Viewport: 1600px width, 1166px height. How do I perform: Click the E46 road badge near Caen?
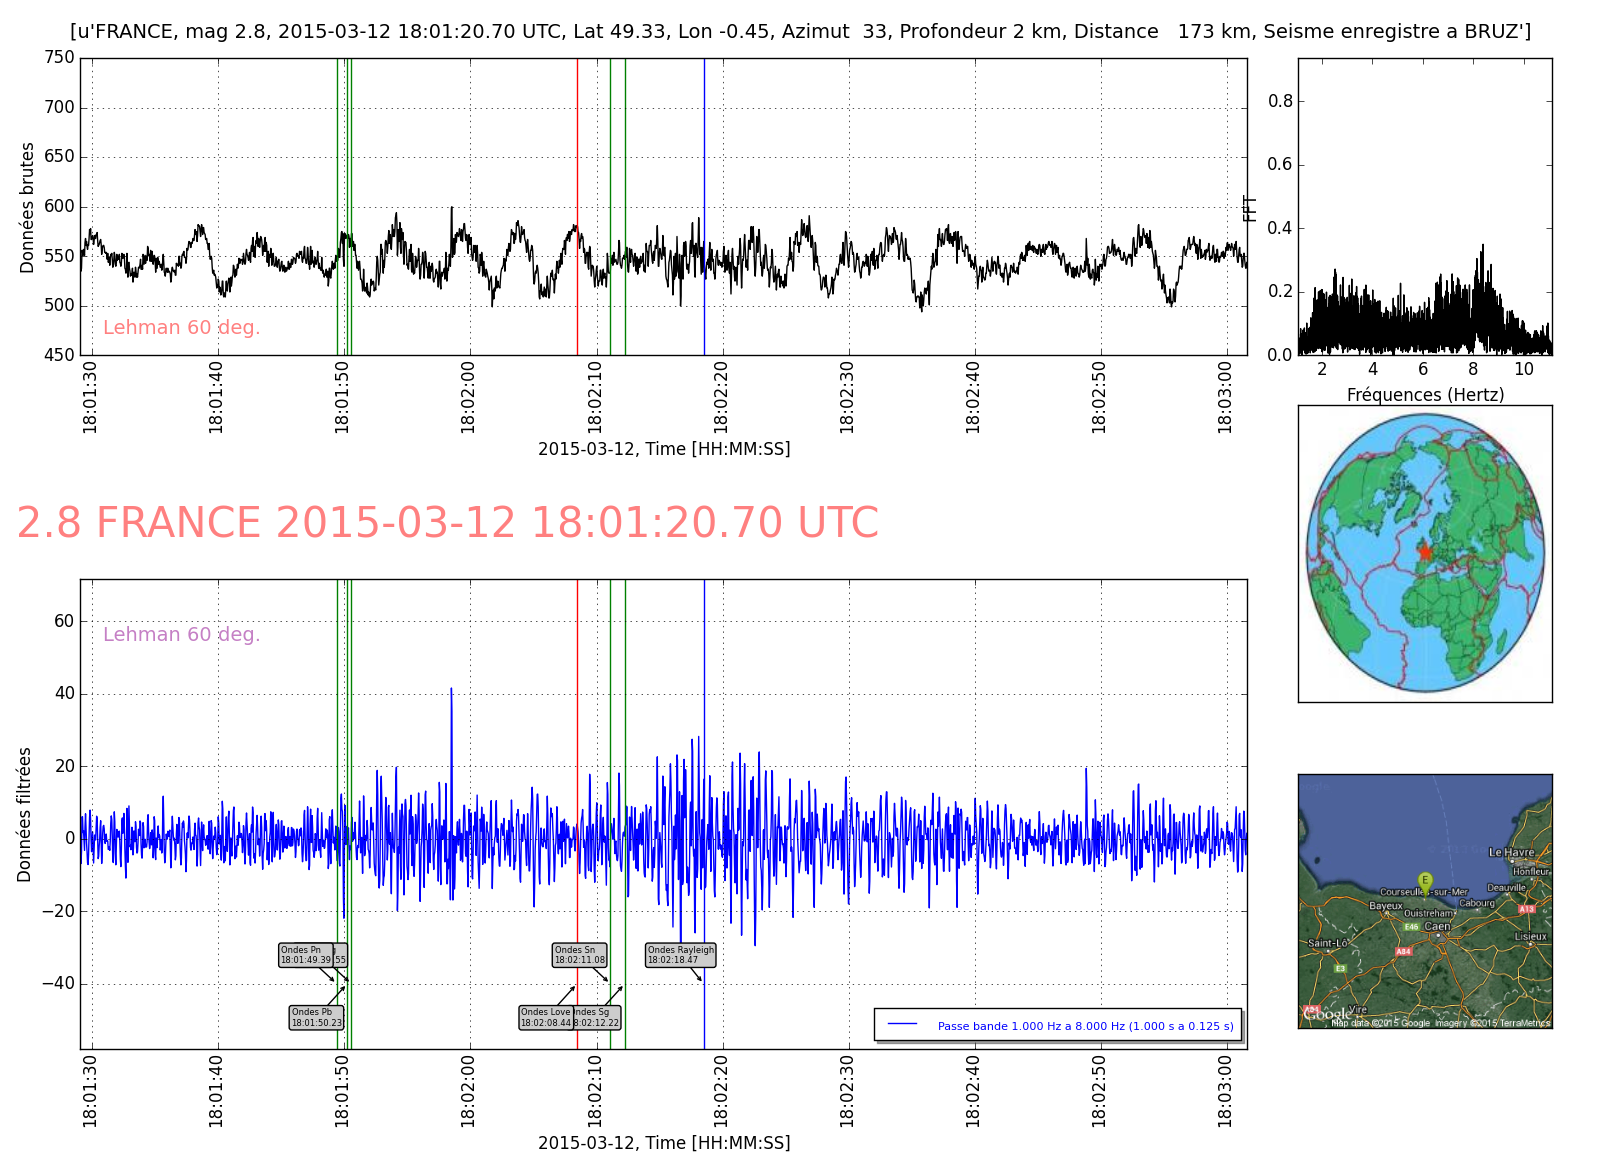pos(1411,927)
